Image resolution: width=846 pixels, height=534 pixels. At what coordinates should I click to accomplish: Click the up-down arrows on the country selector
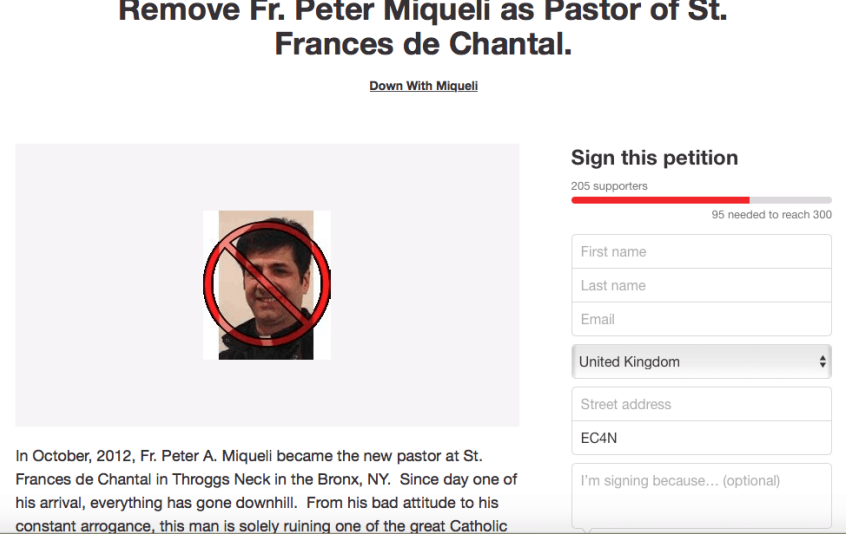tap(822, 362)
